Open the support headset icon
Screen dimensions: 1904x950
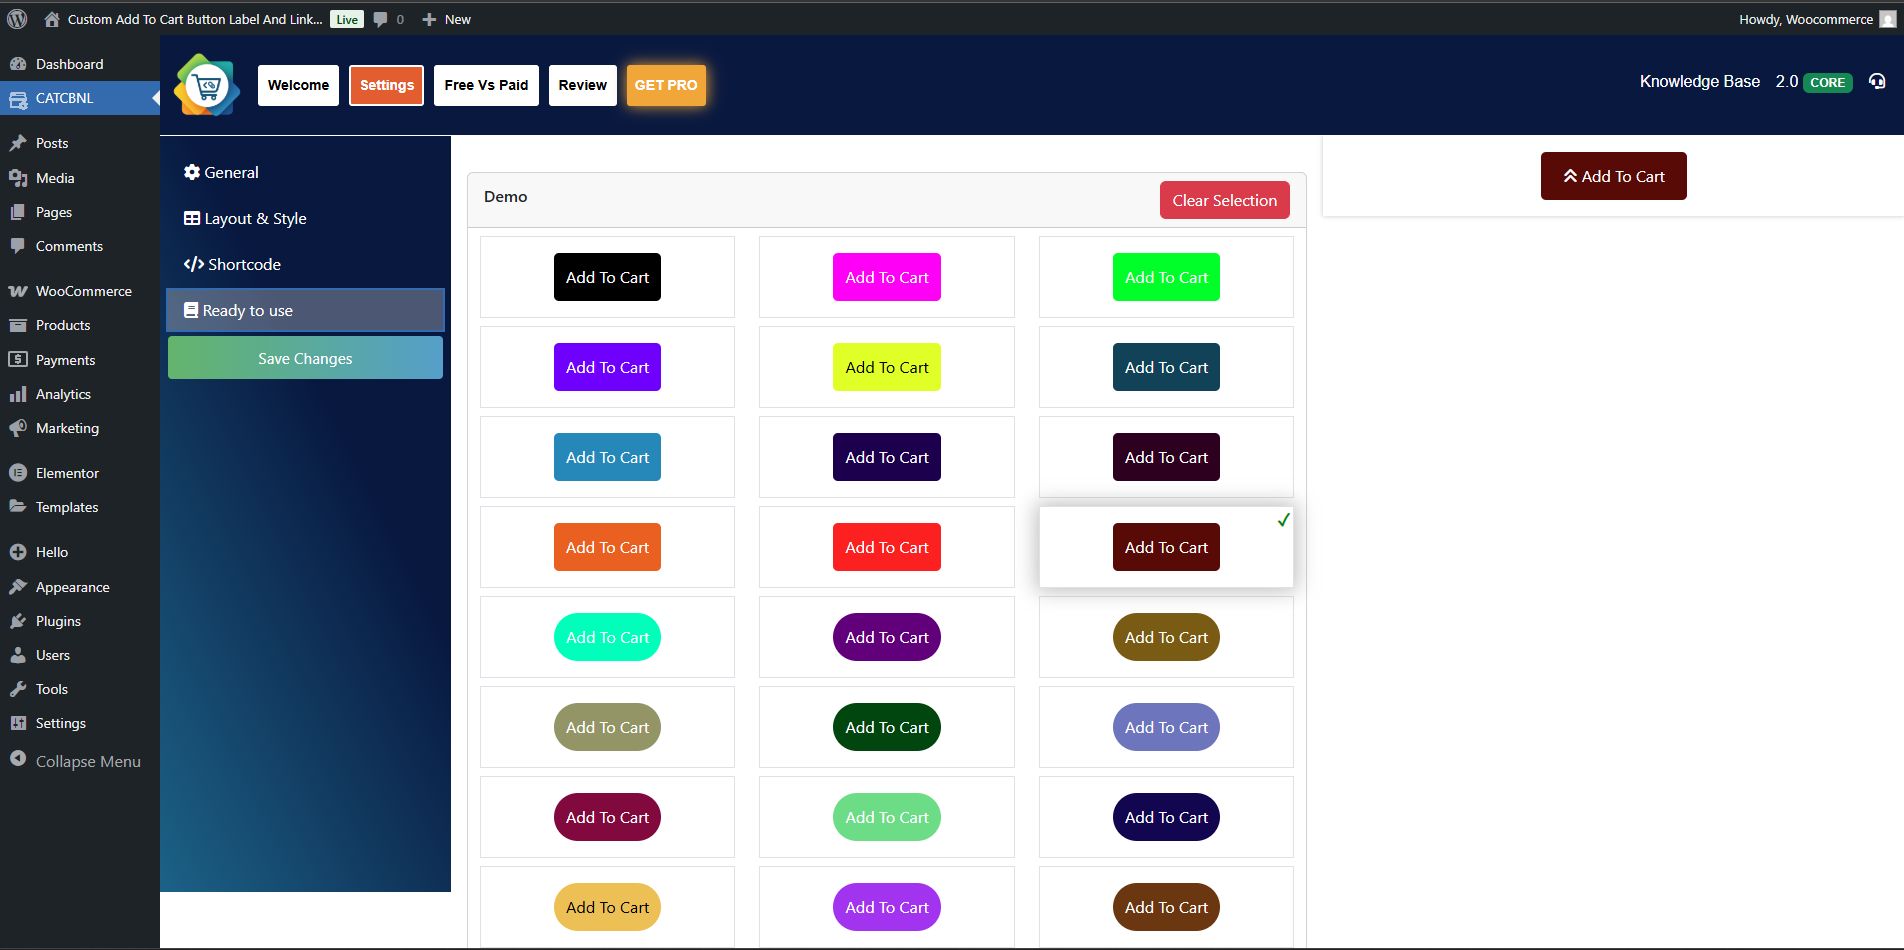(1877, 82)
